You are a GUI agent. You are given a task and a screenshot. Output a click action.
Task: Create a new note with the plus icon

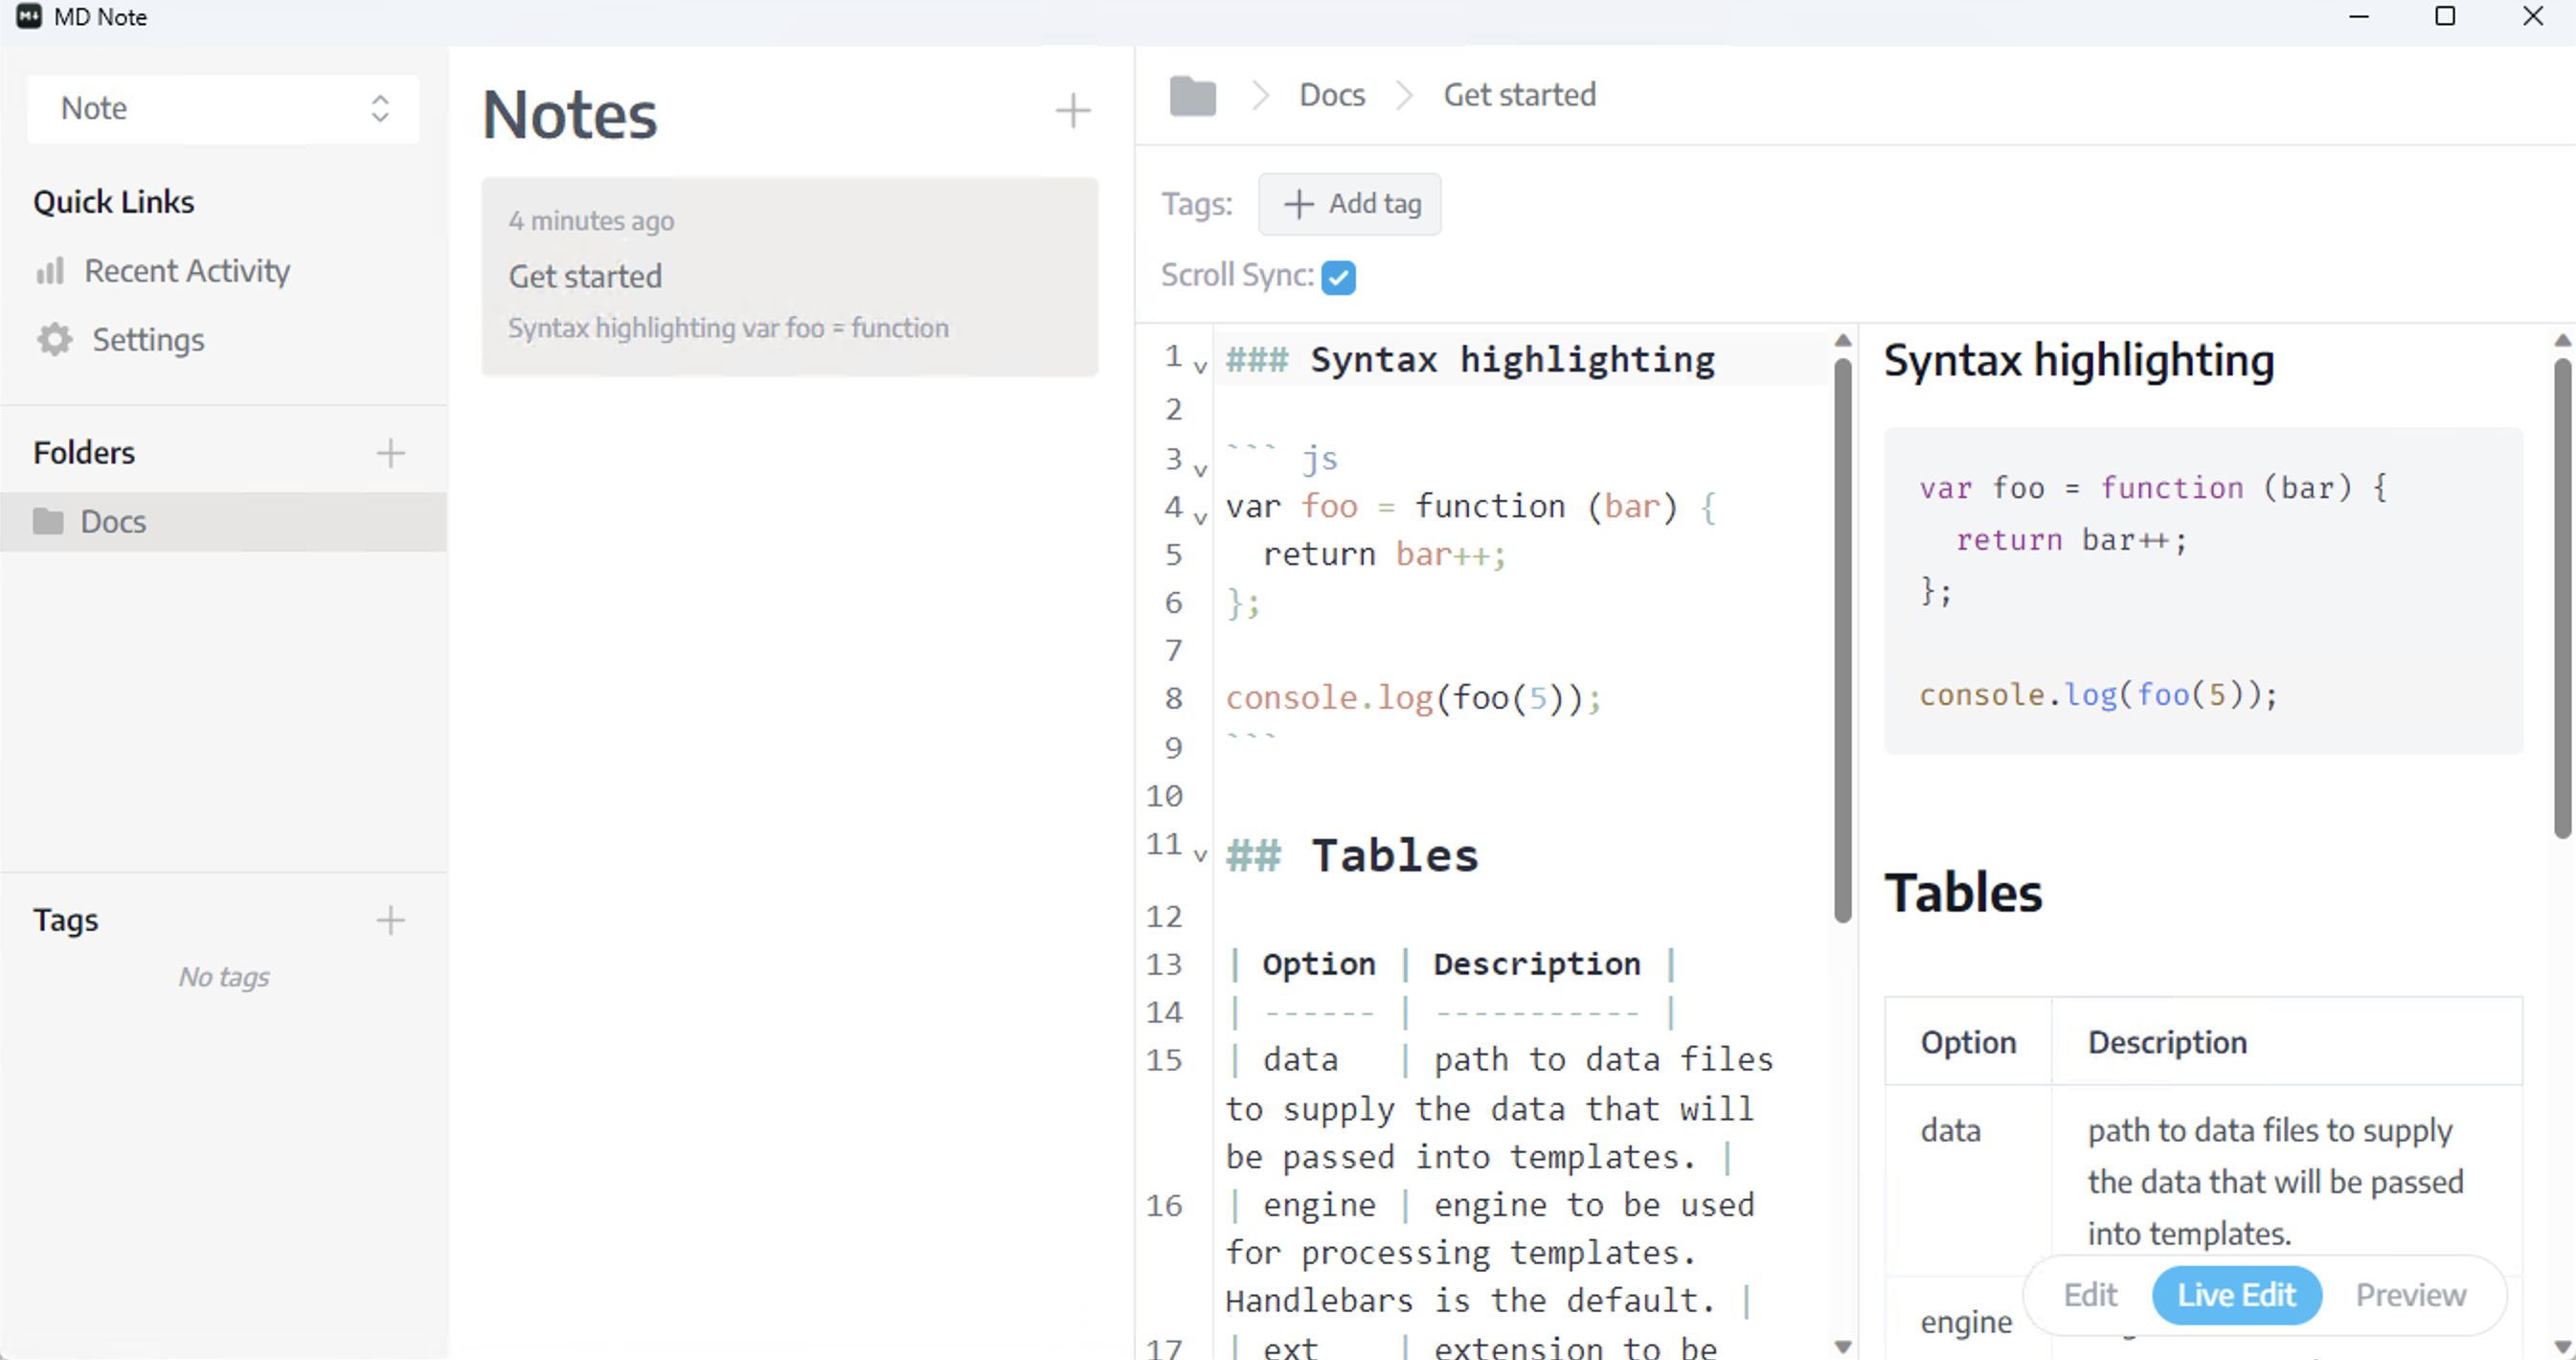[x=1072, y=110]
